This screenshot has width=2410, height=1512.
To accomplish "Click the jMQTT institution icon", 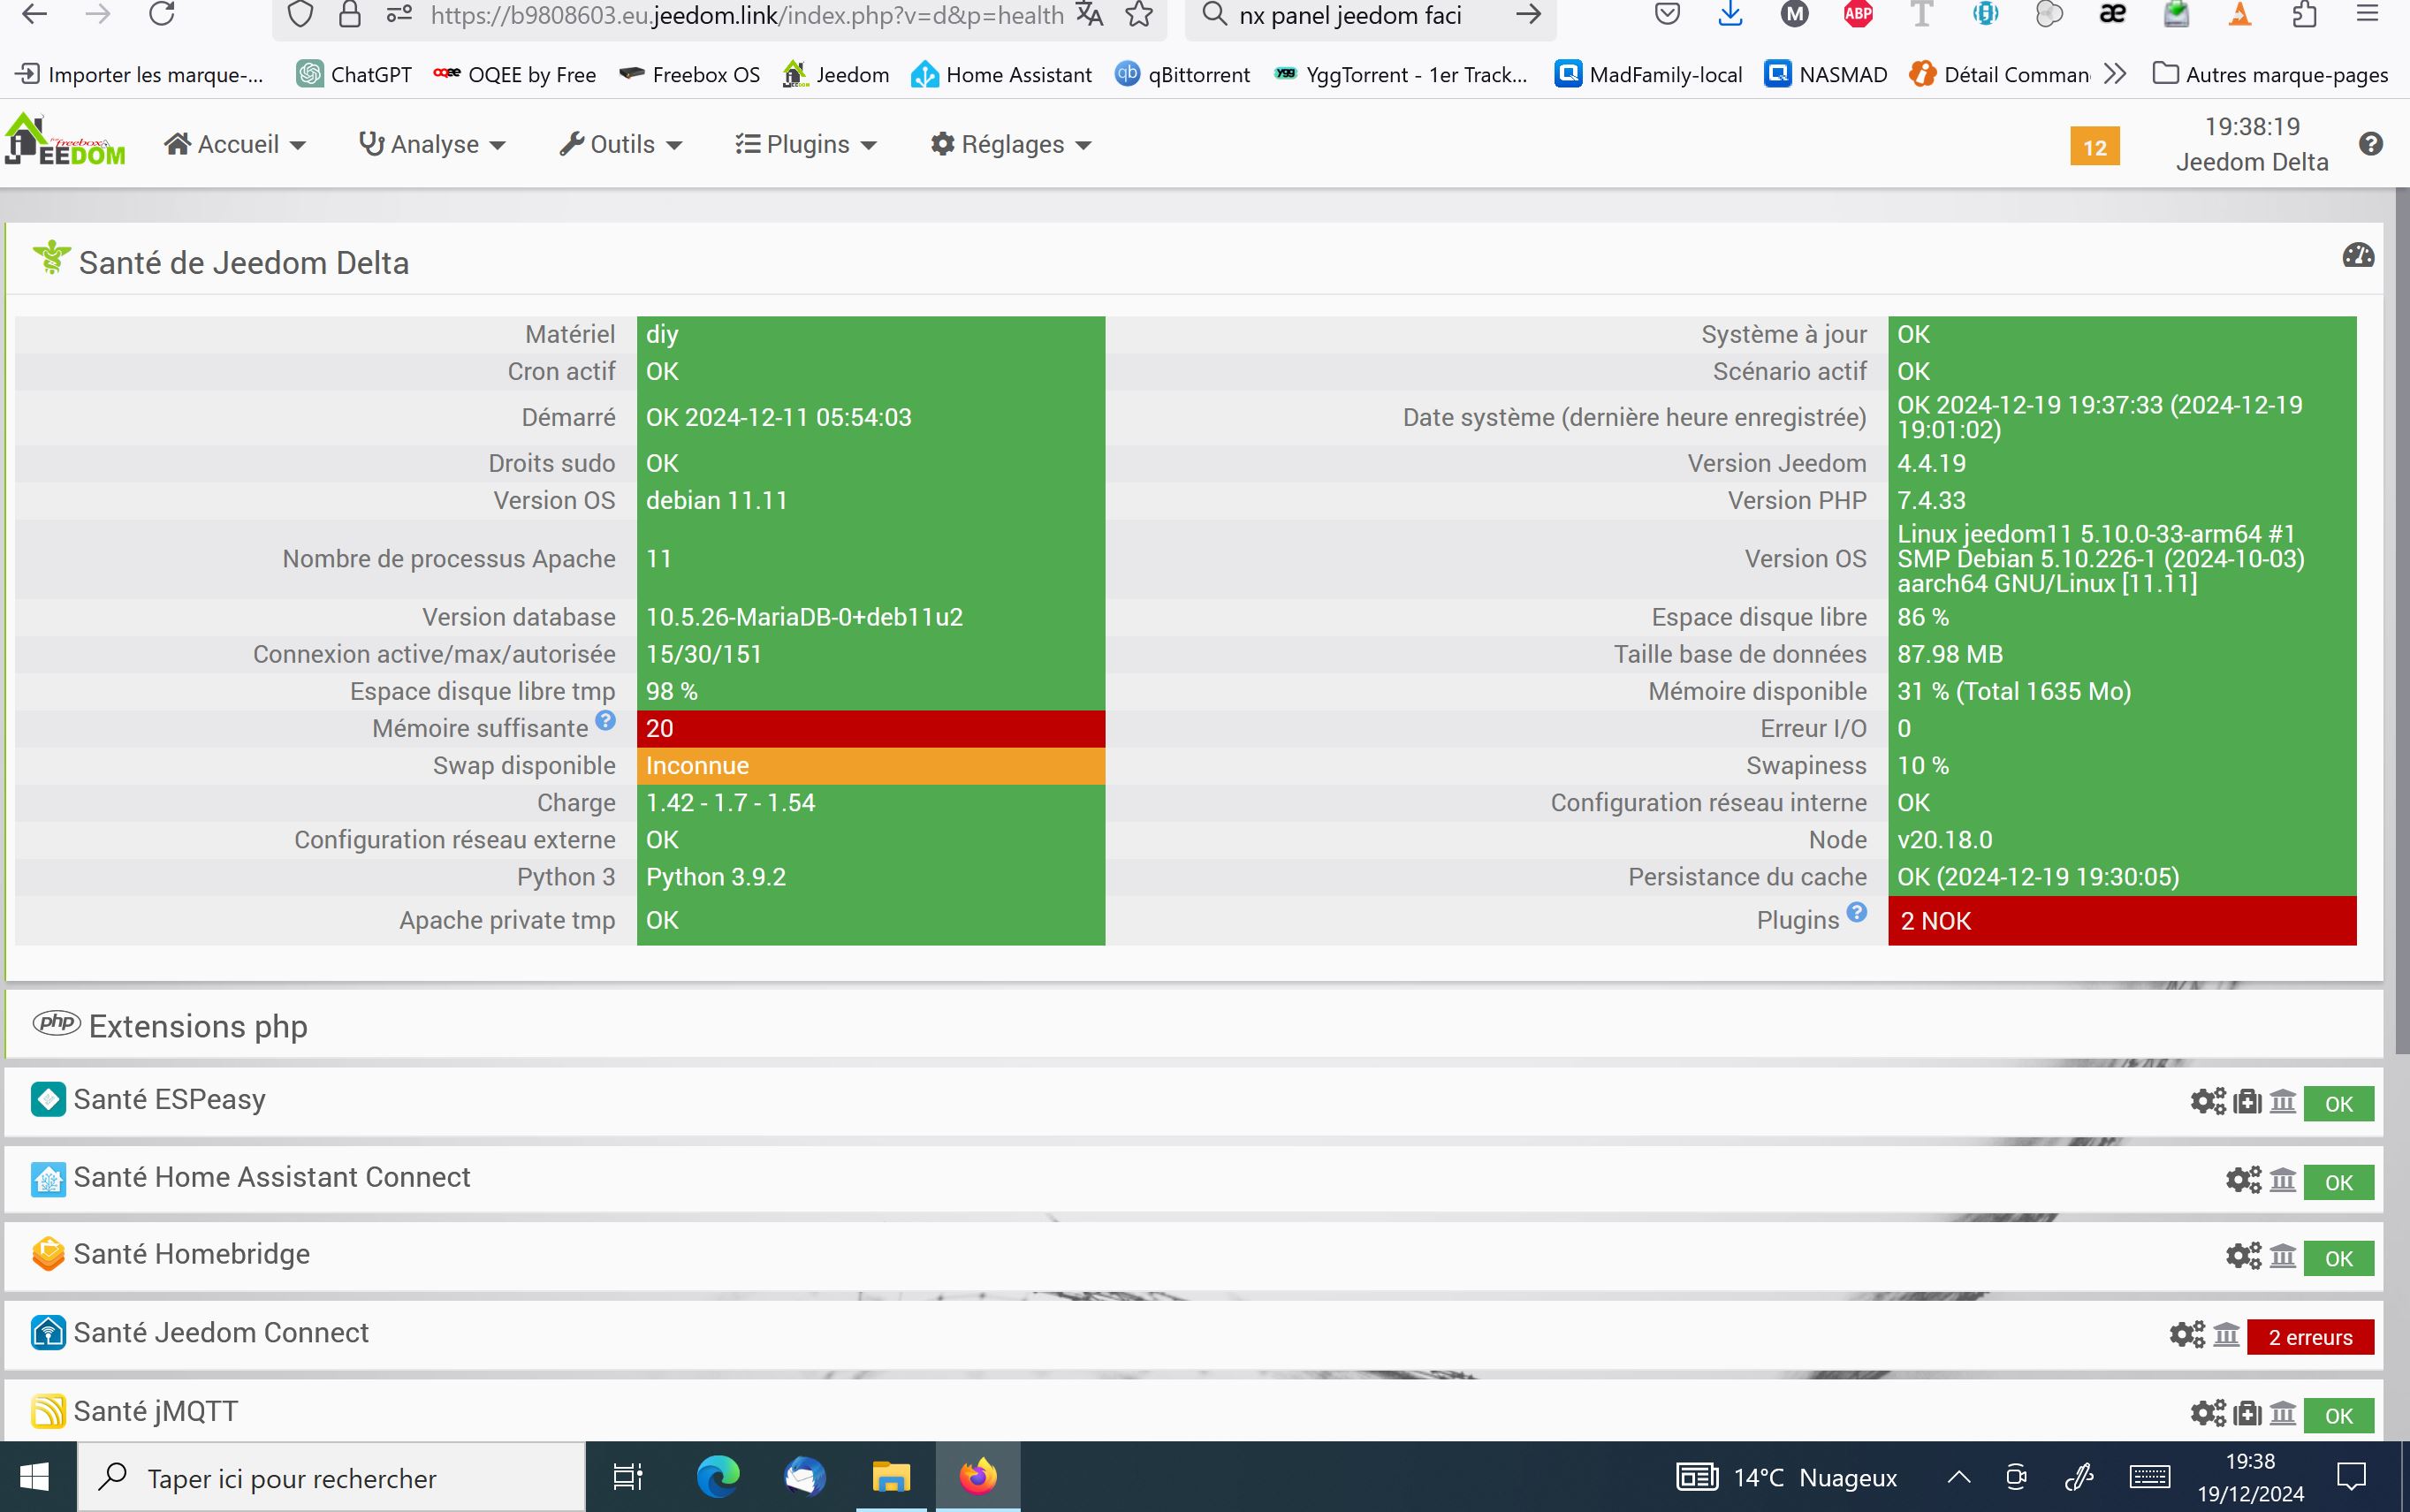I will [x=2283, y=1414].
